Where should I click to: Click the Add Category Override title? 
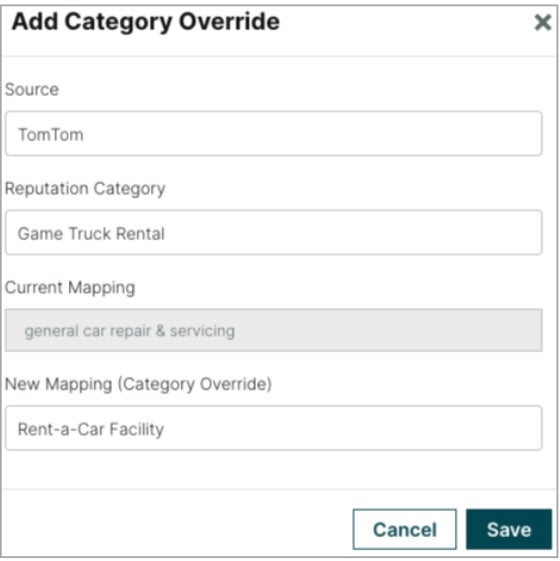pyautogui.click(x=146, y=22)
